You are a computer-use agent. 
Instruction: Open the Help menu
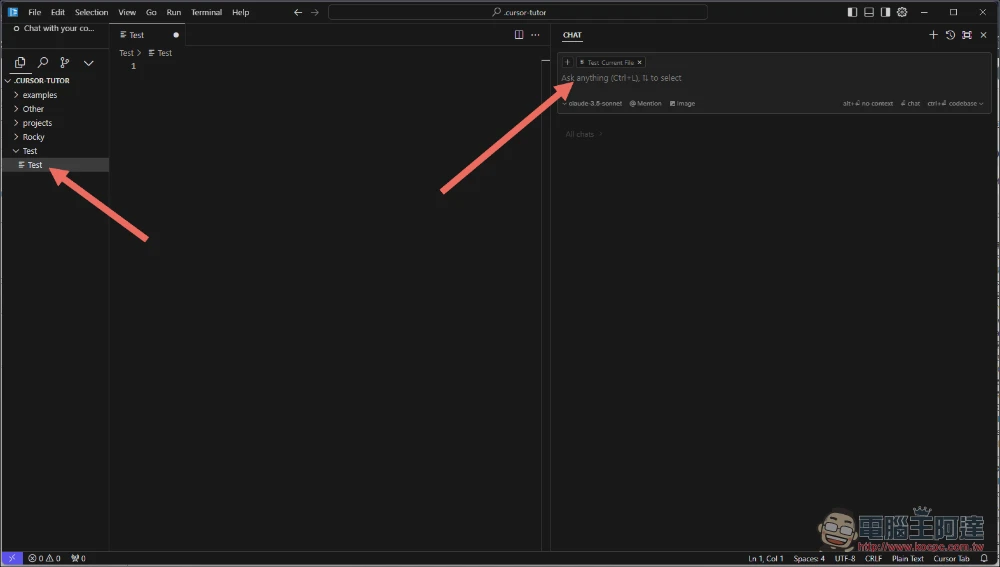[x=240, y=12]
